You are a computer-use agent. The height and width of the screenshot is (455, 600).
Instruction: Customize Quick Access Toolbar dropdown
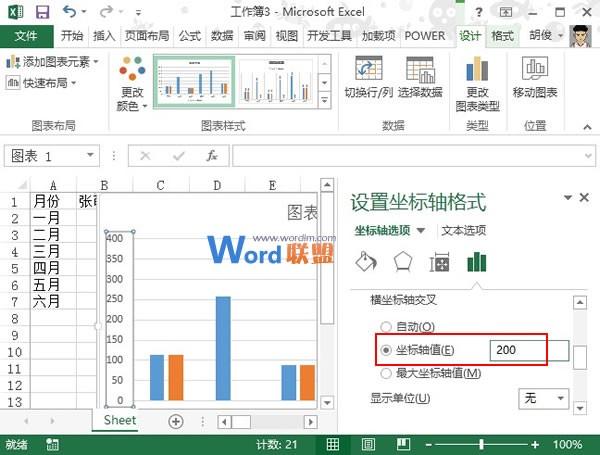click(138, 13)
